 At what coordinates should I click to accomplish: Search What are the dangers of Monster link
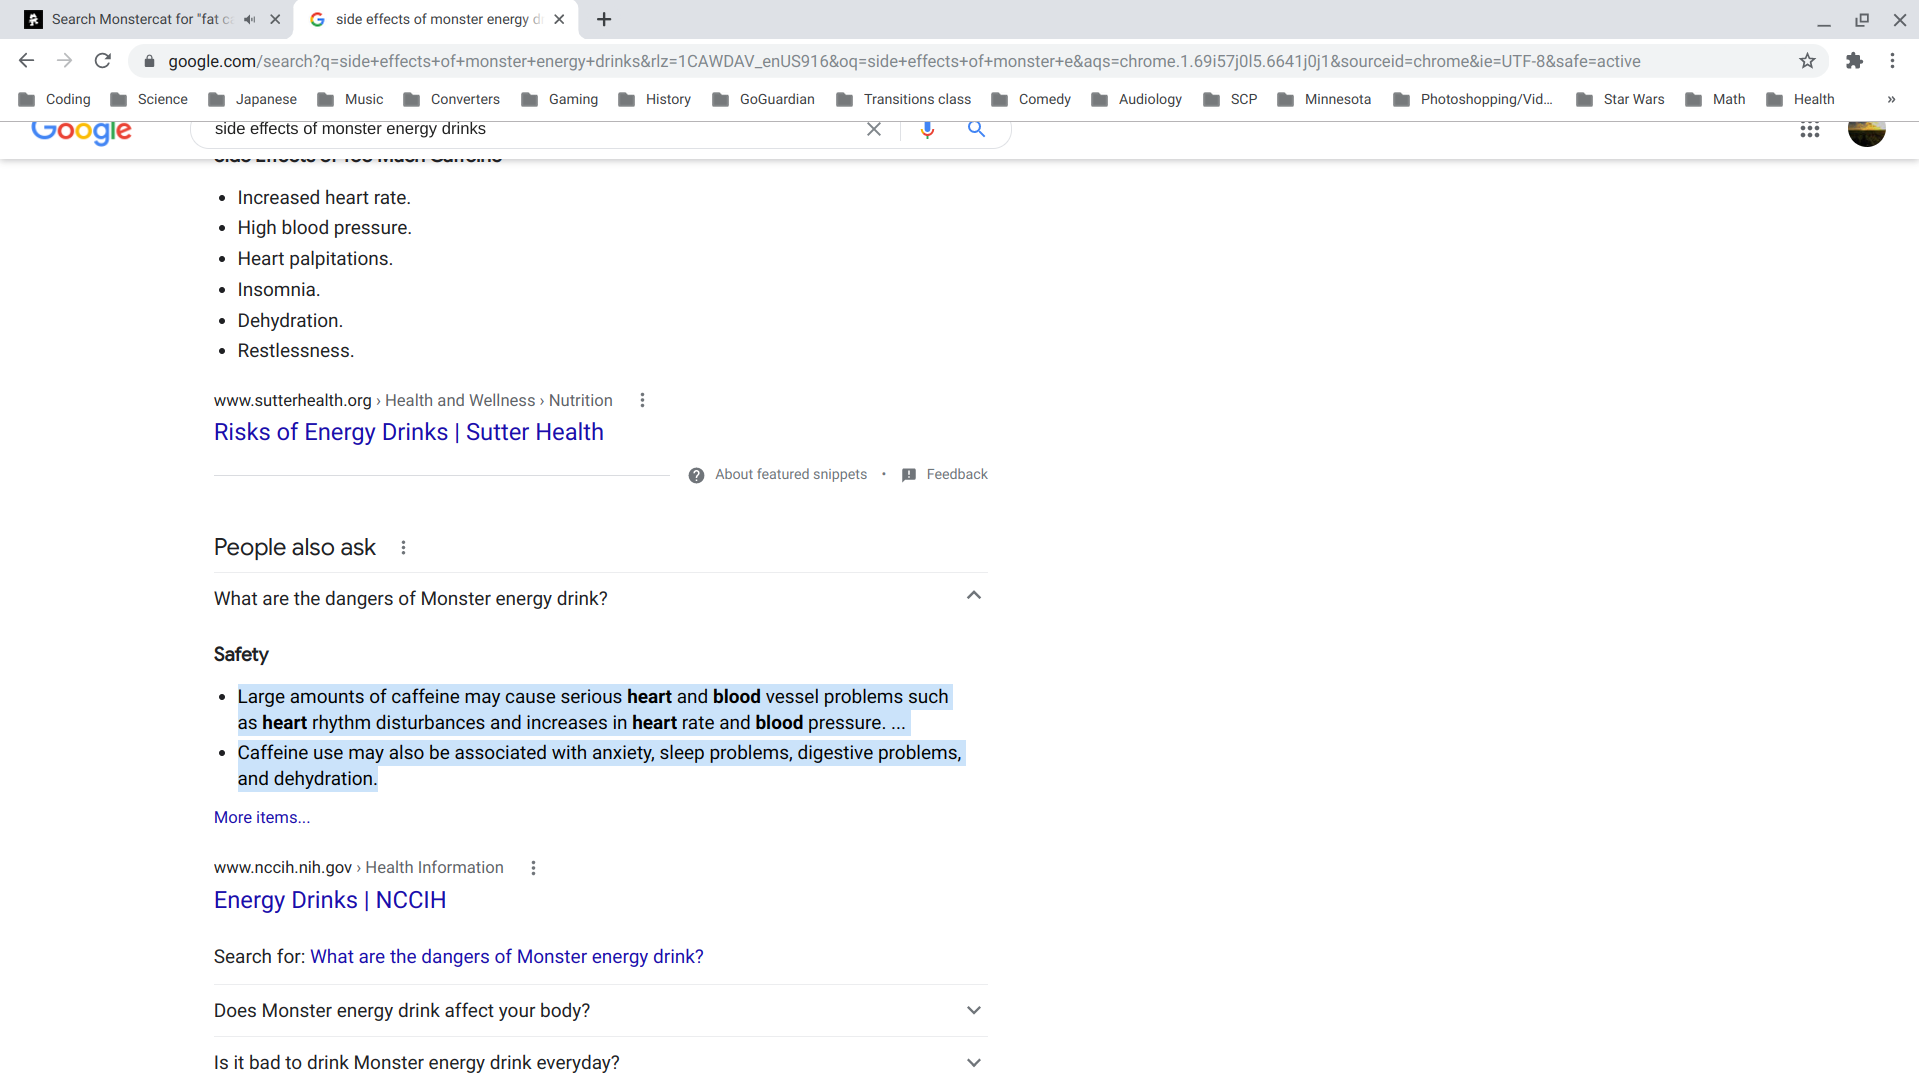(507, 957)
